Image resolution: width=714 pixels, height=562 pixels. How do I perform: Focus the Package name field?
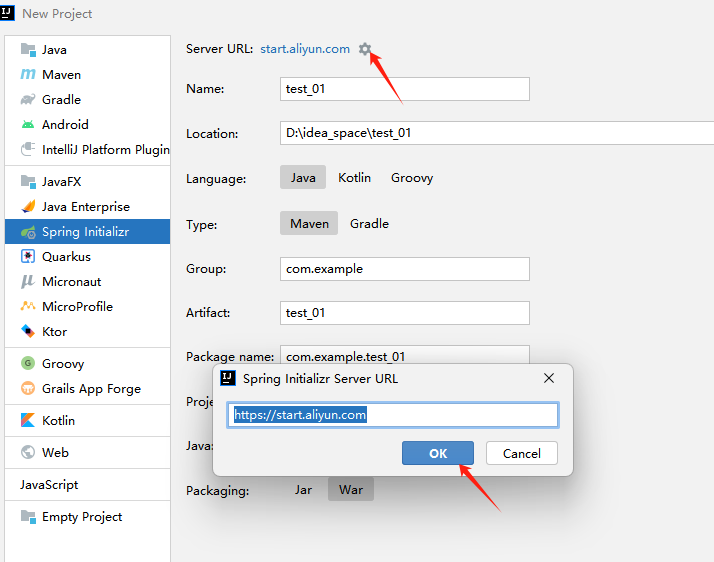404,355
